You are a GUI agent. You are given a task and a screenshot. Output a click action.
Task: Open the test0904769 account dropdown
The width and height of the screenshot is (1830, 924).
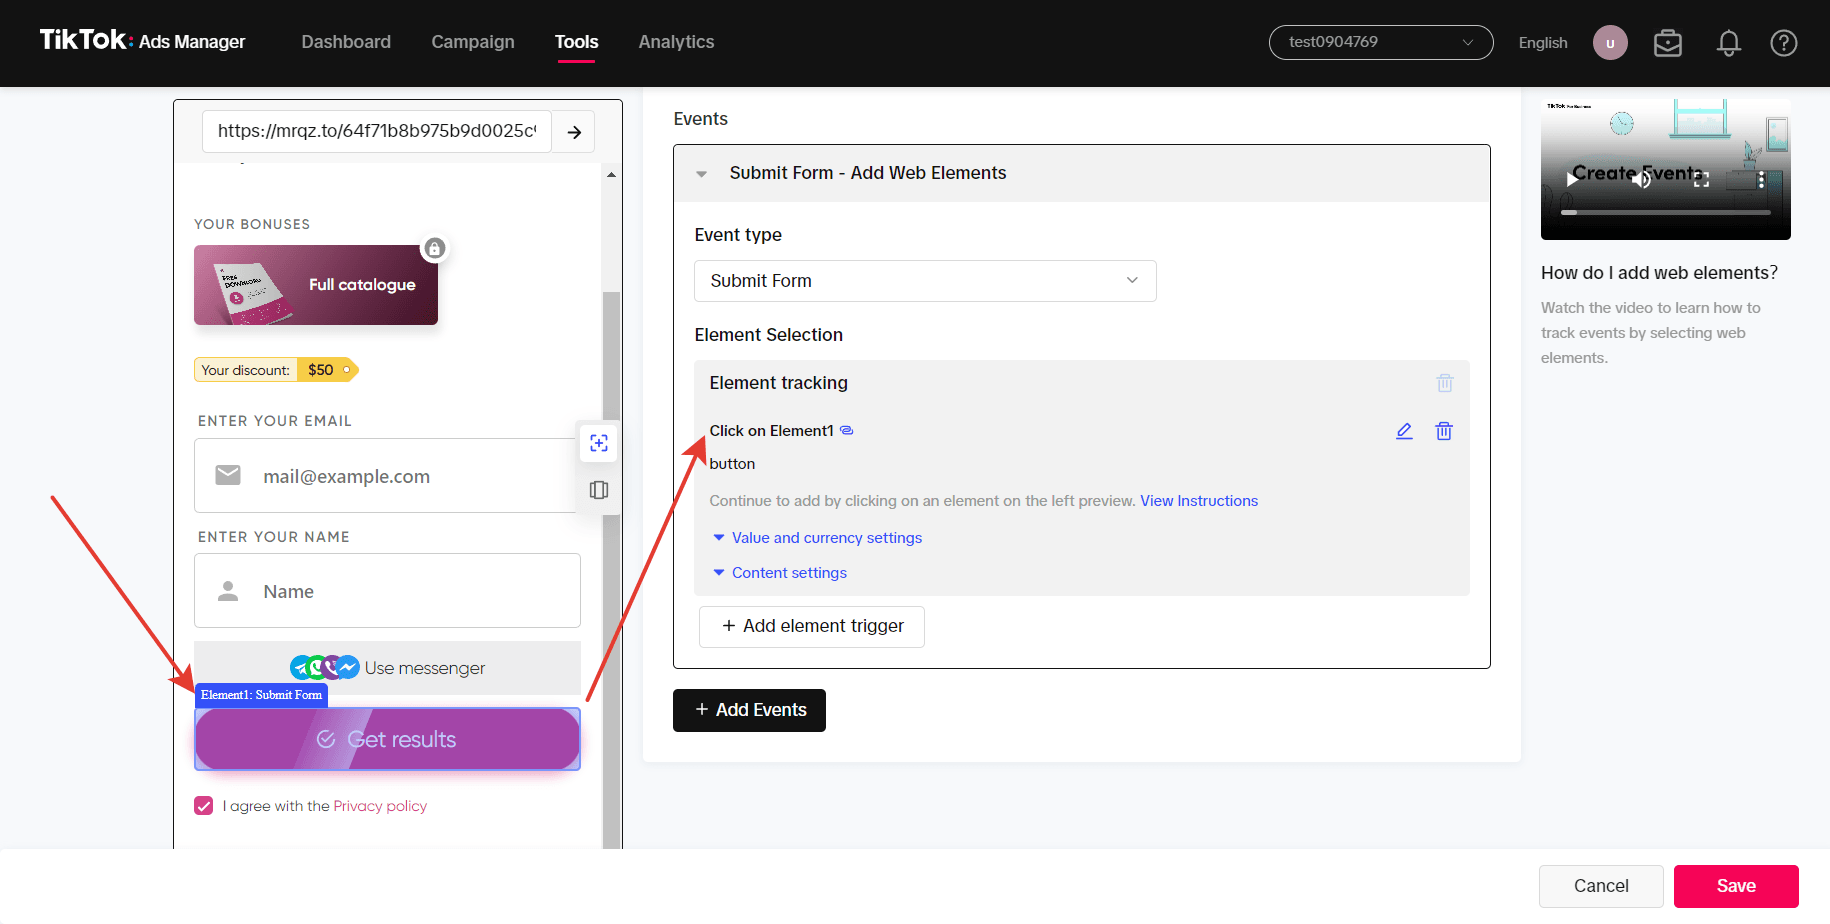tap(1381, 42)
